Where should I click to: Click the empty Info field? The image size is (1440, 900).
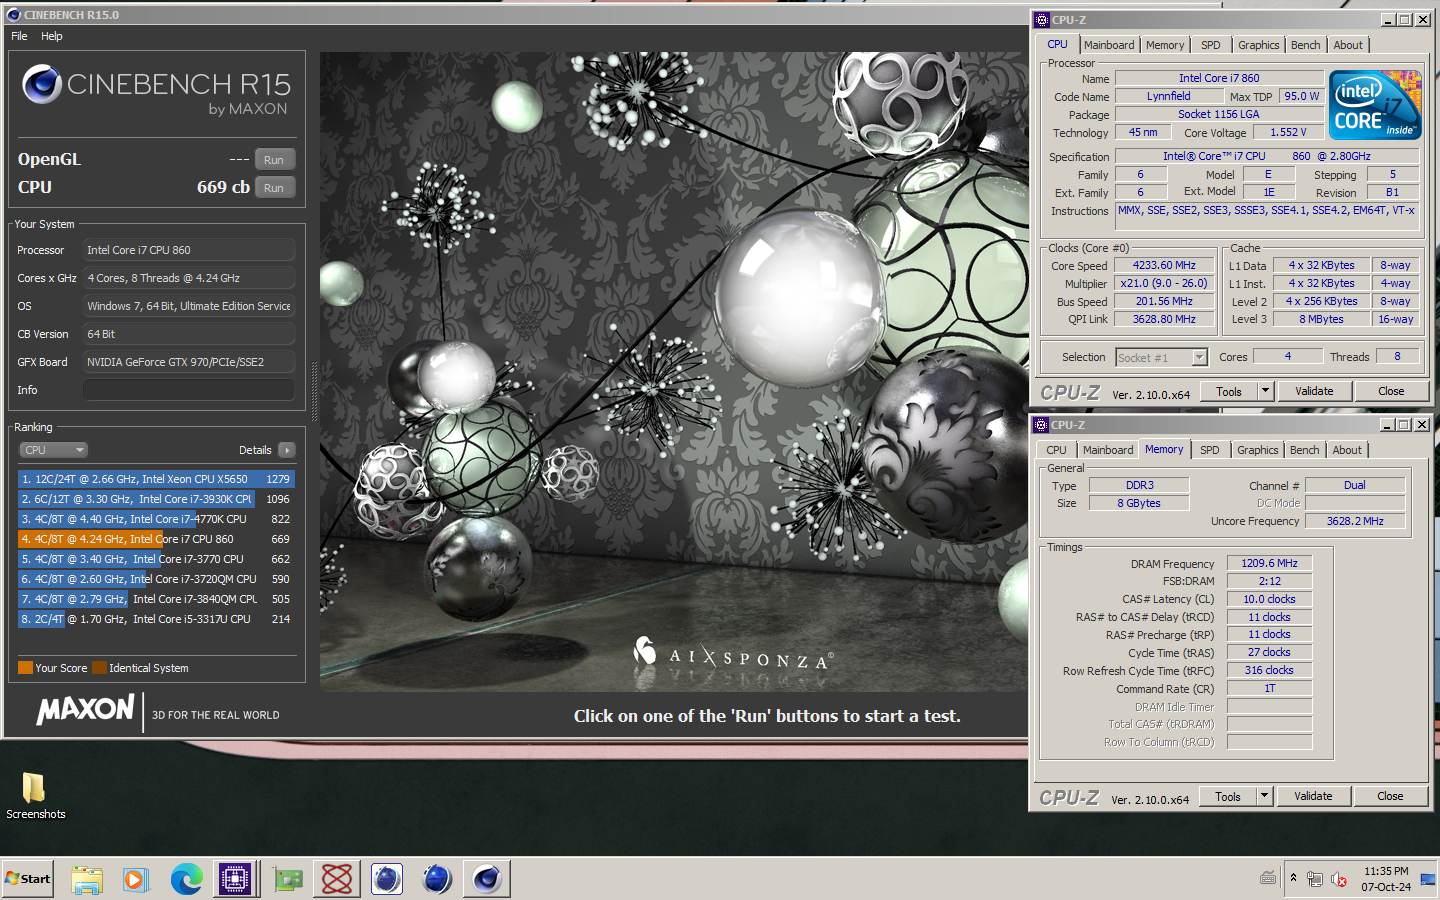point(189,390)
